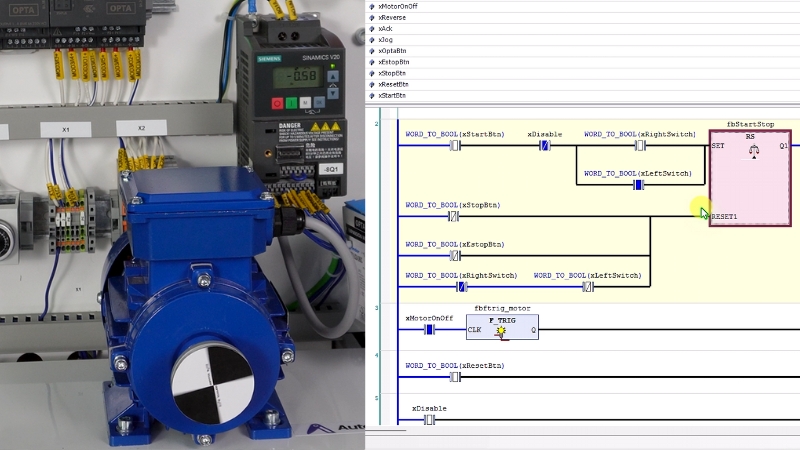Click the variable icon beside xAck
Image resolution: width=800 pixels, height=450 pixels.
click(x=372, y=29)
